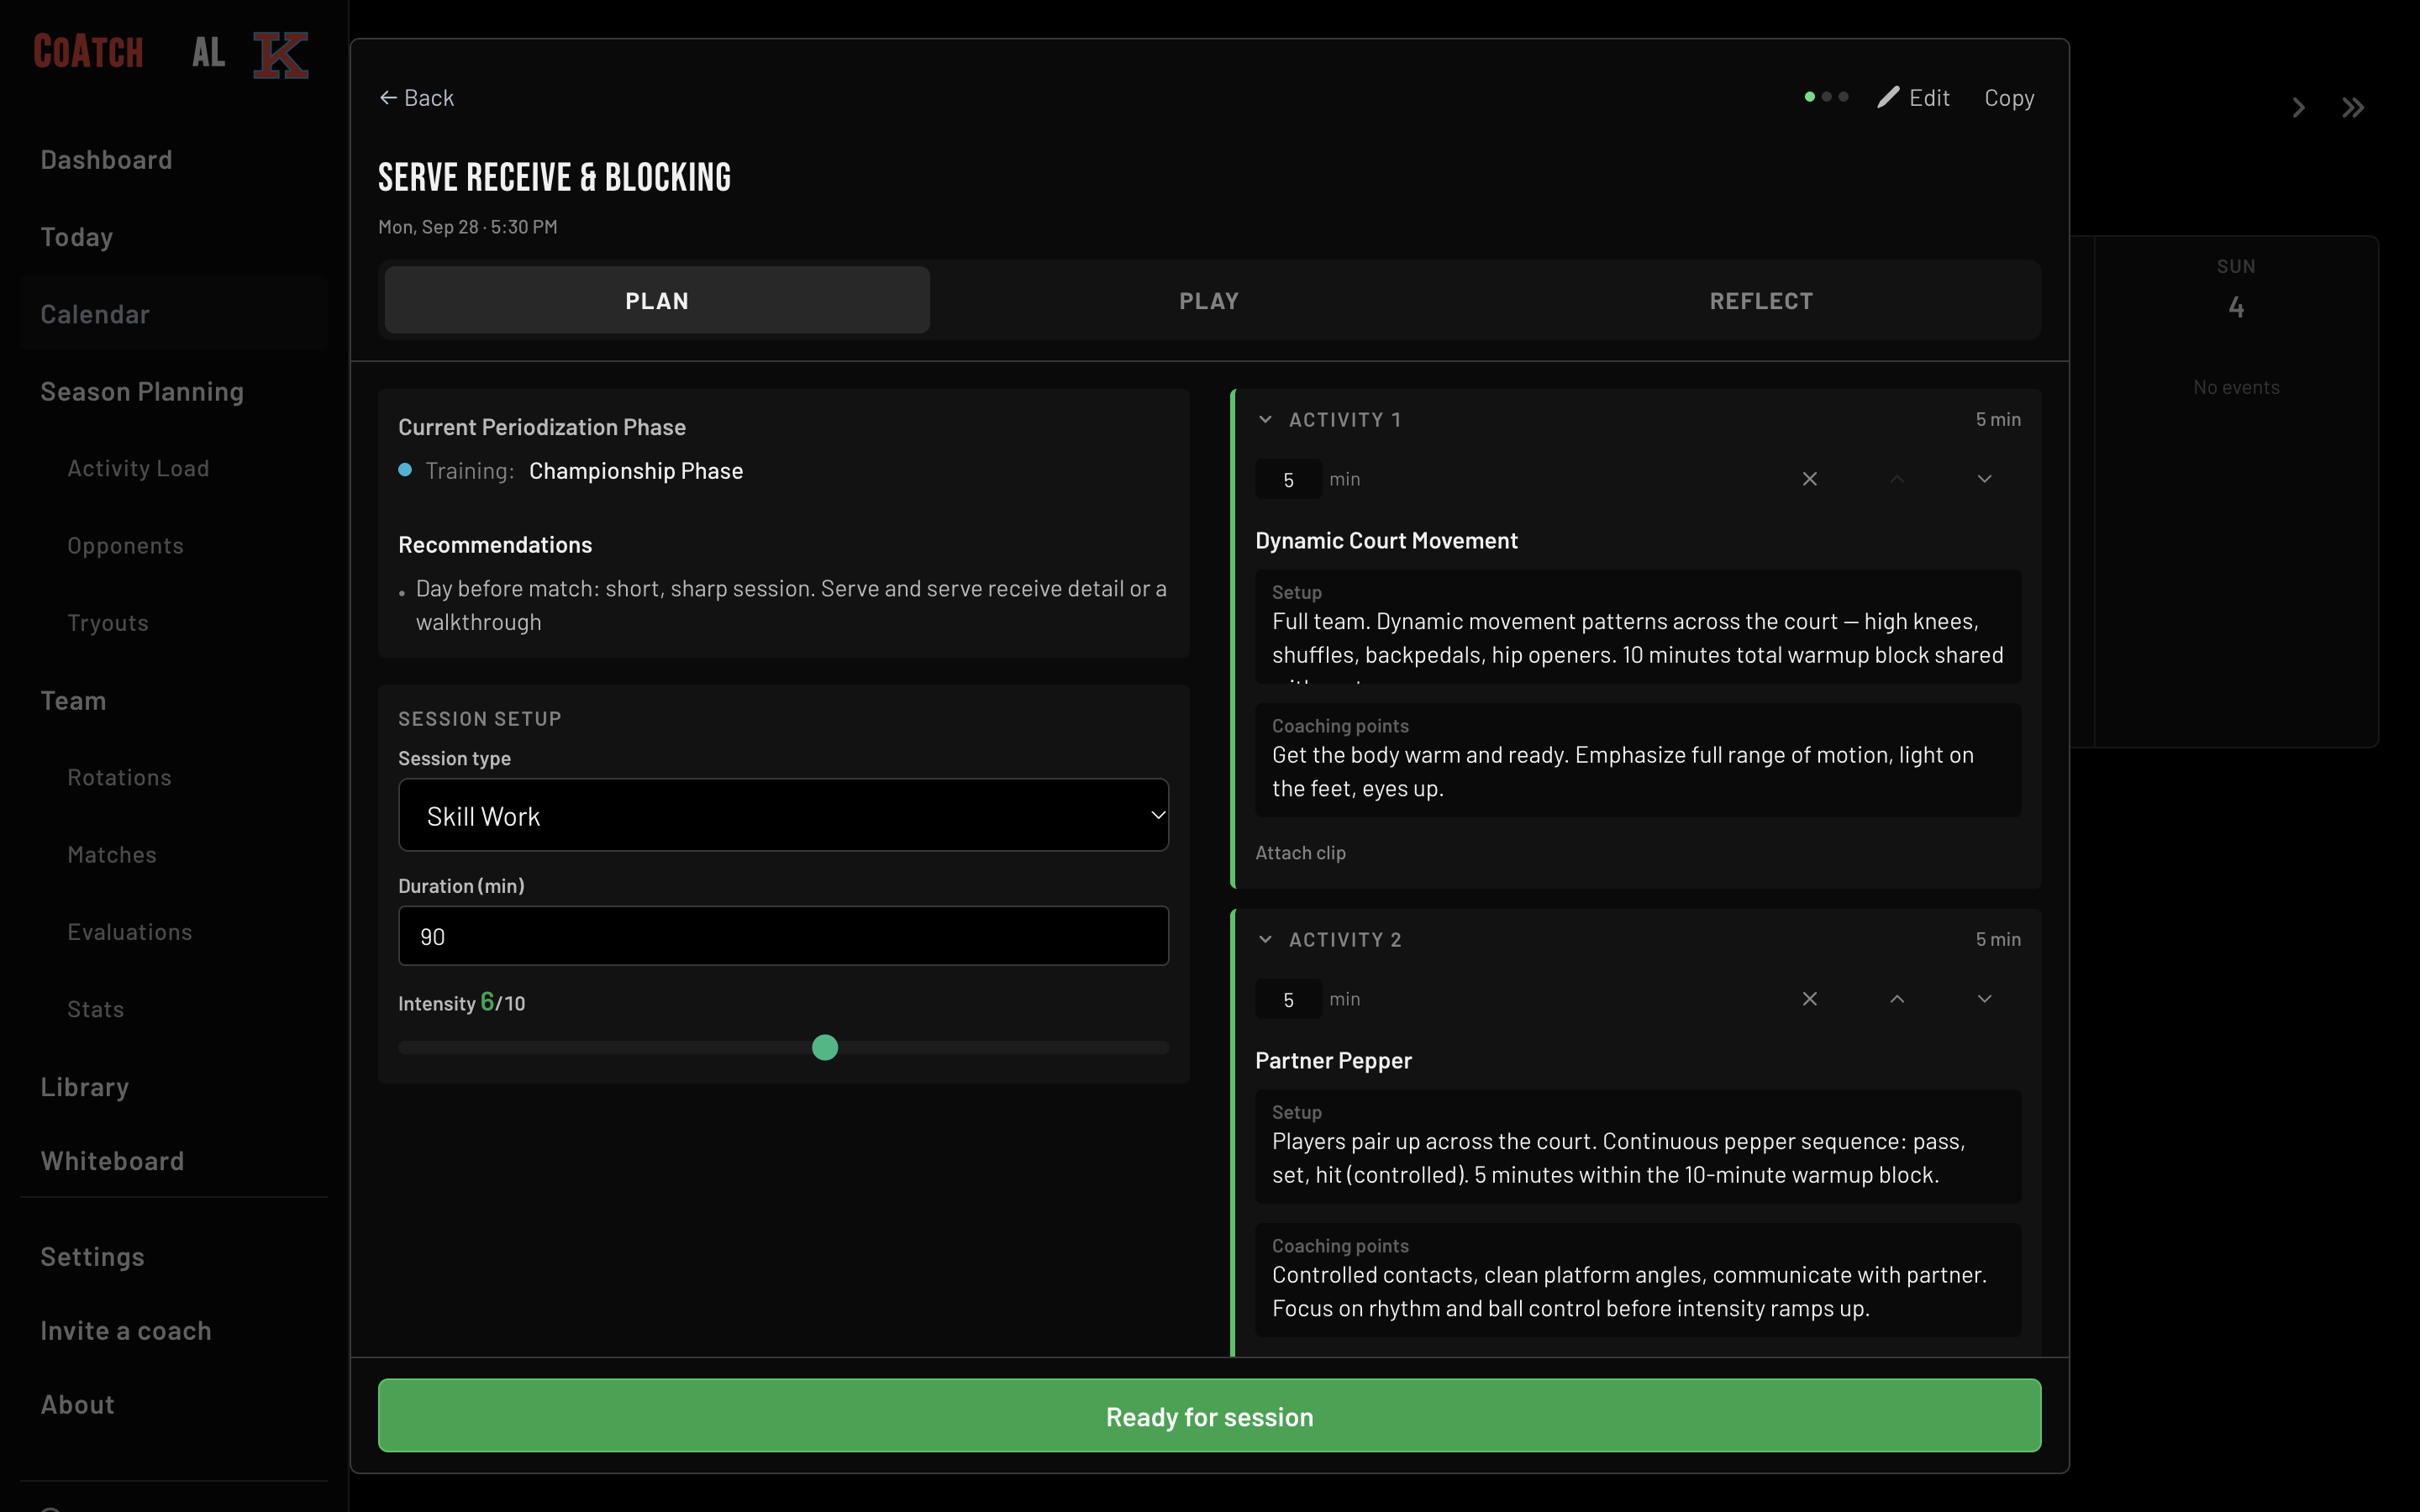Click the Ready for session button
The width and height of the screenshot is (2420, 1512).
[1209, 1416]
